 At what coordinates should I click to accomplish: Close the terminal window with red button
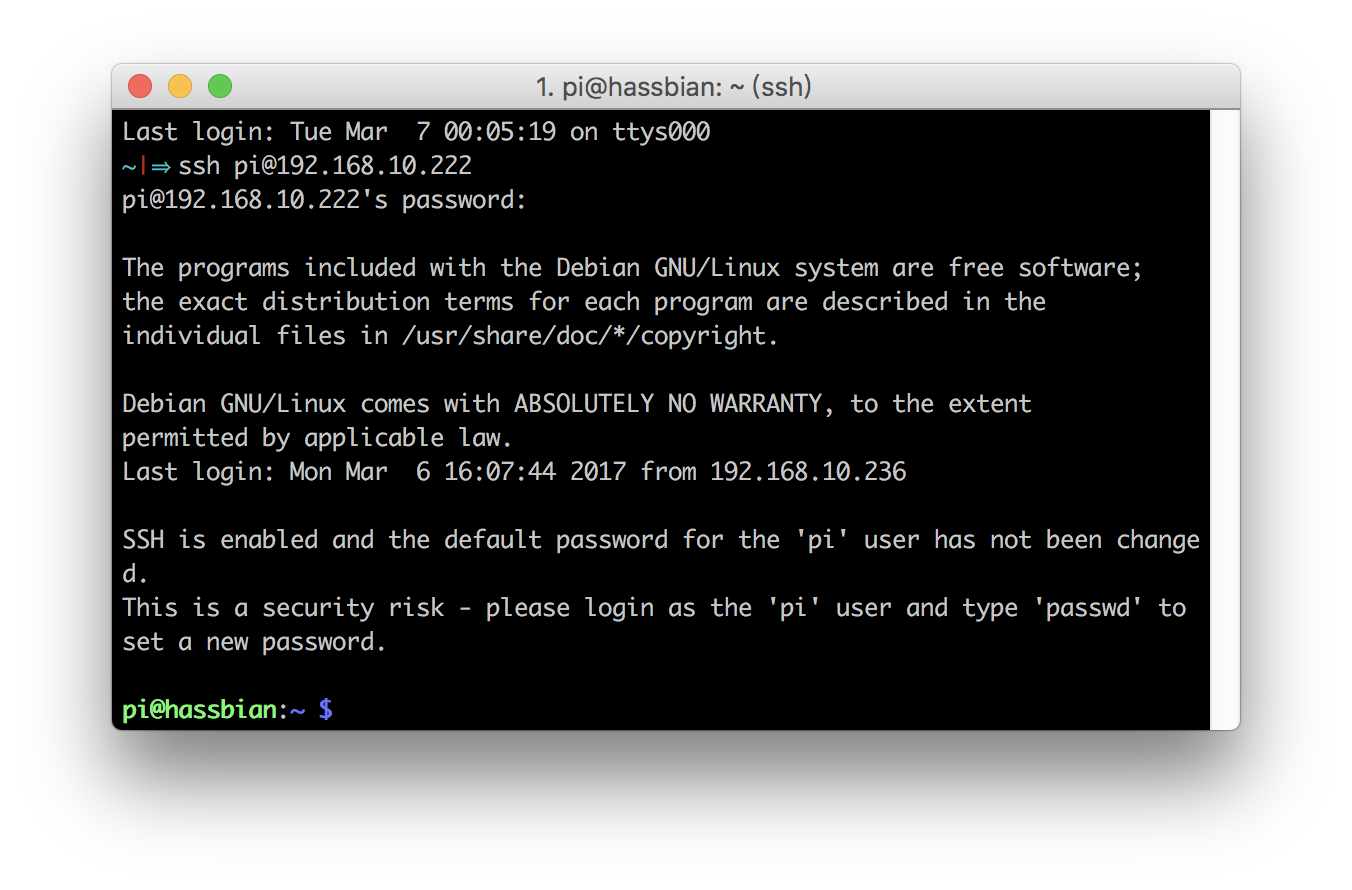click(140, 87)
